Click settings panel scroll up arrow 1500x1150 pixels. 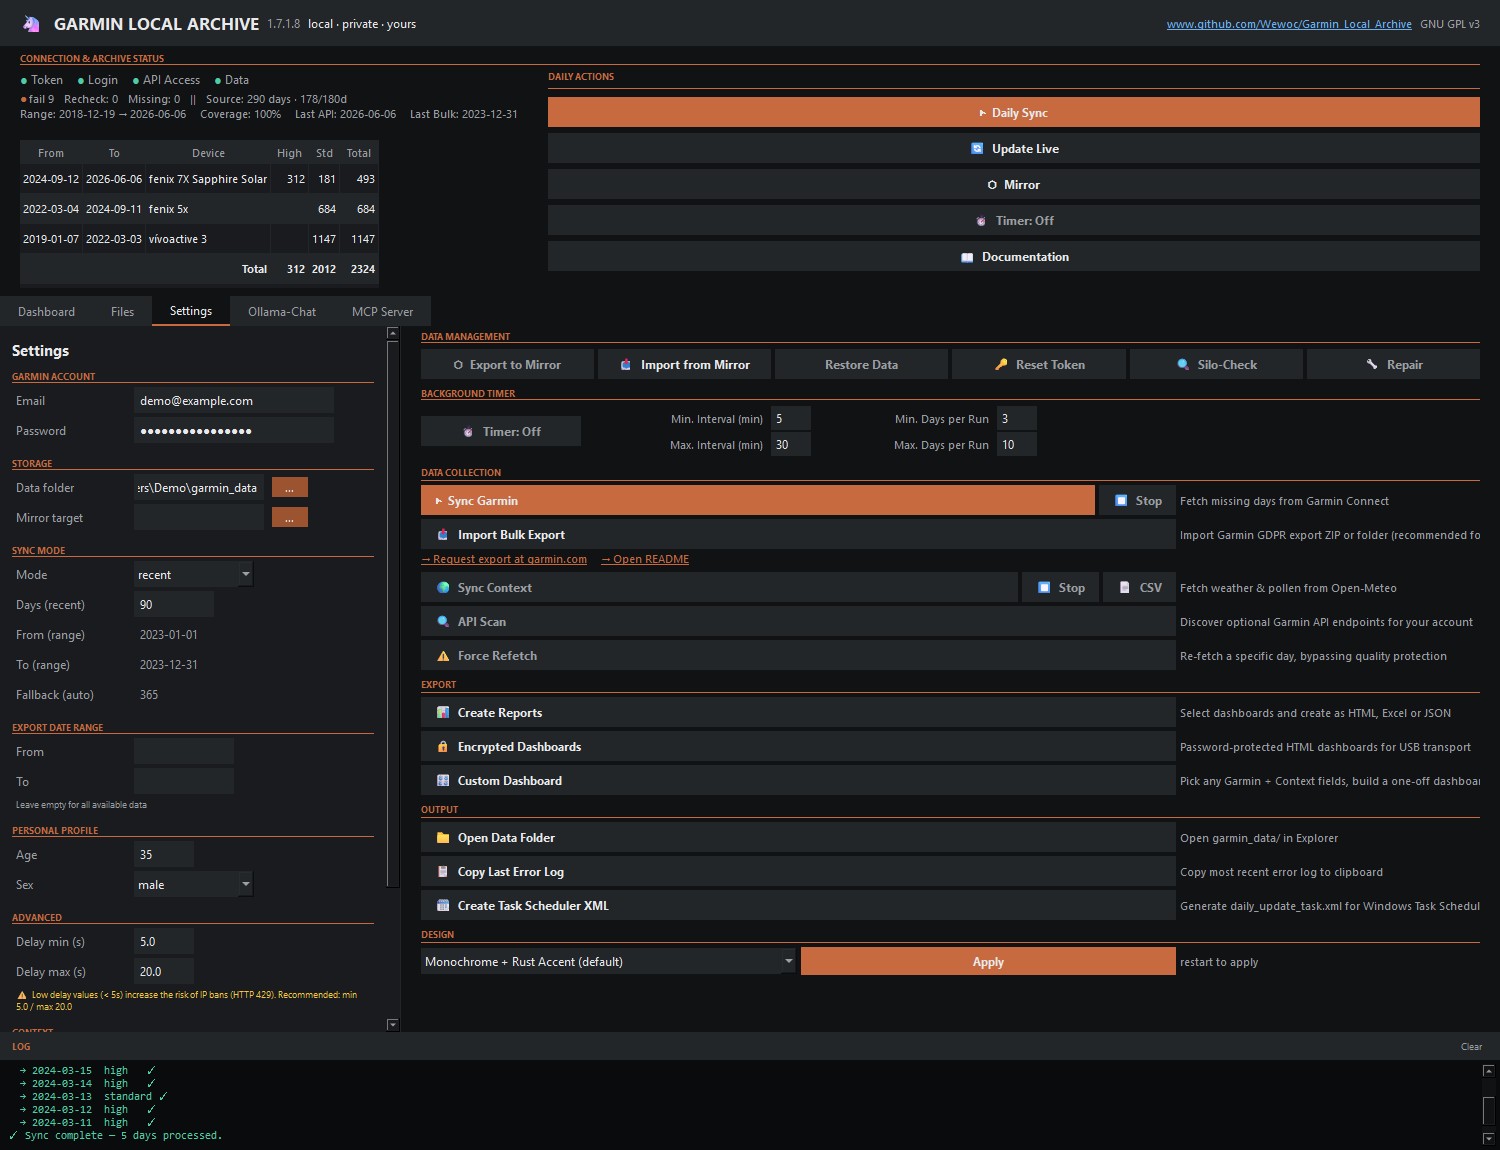392,334
